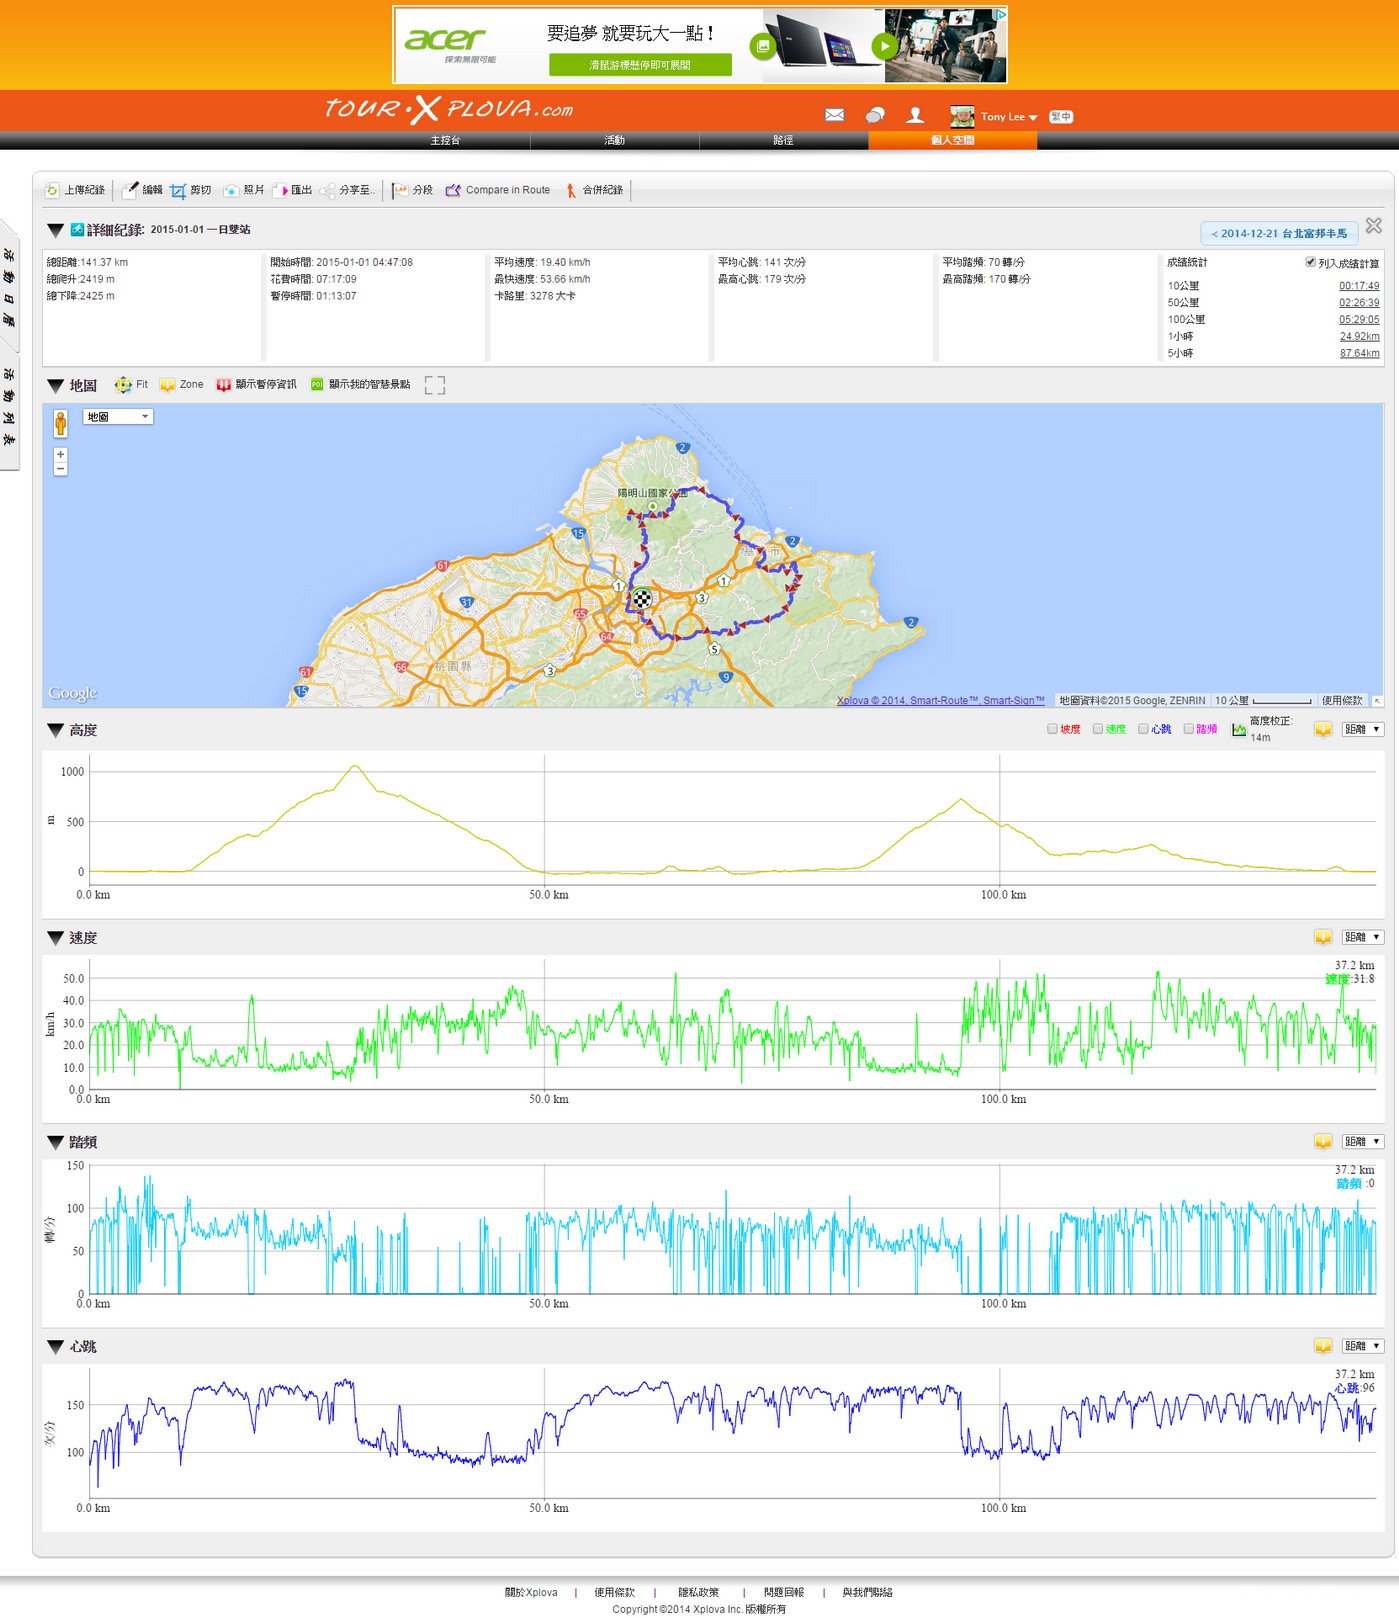Image resolution: width=1399 pixels, height=1618 pixels.
Task: Go to previous record 2014-12-21 台北富邦半馬
Action: 1278,234
